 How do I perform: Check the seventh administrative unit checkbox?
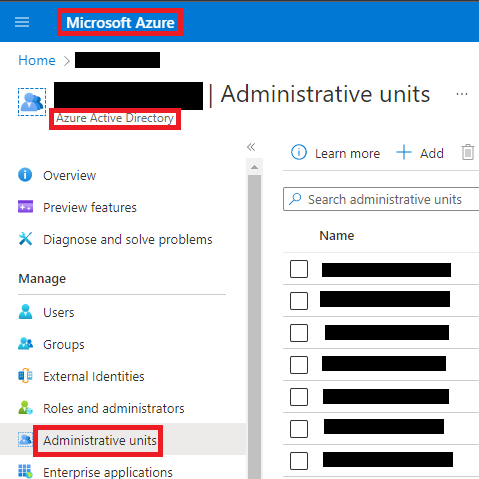coord(299,461)
